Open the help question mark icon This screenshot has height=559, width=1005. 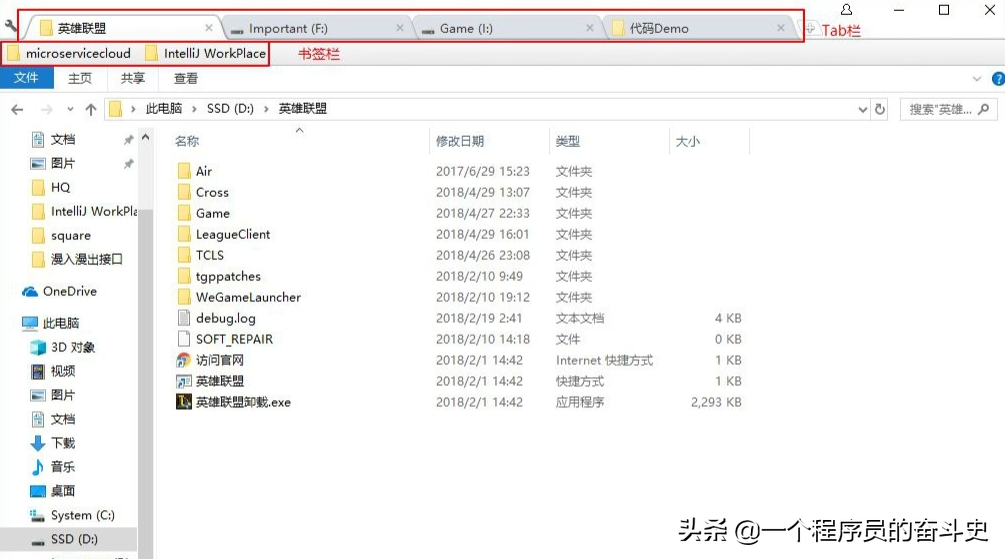tap(998, 79)
